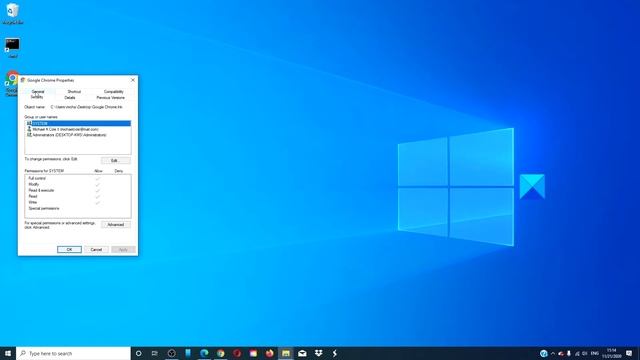Open the Windows Start menu
The width and height of the screenshot is (640, 360).
point(8,353)
